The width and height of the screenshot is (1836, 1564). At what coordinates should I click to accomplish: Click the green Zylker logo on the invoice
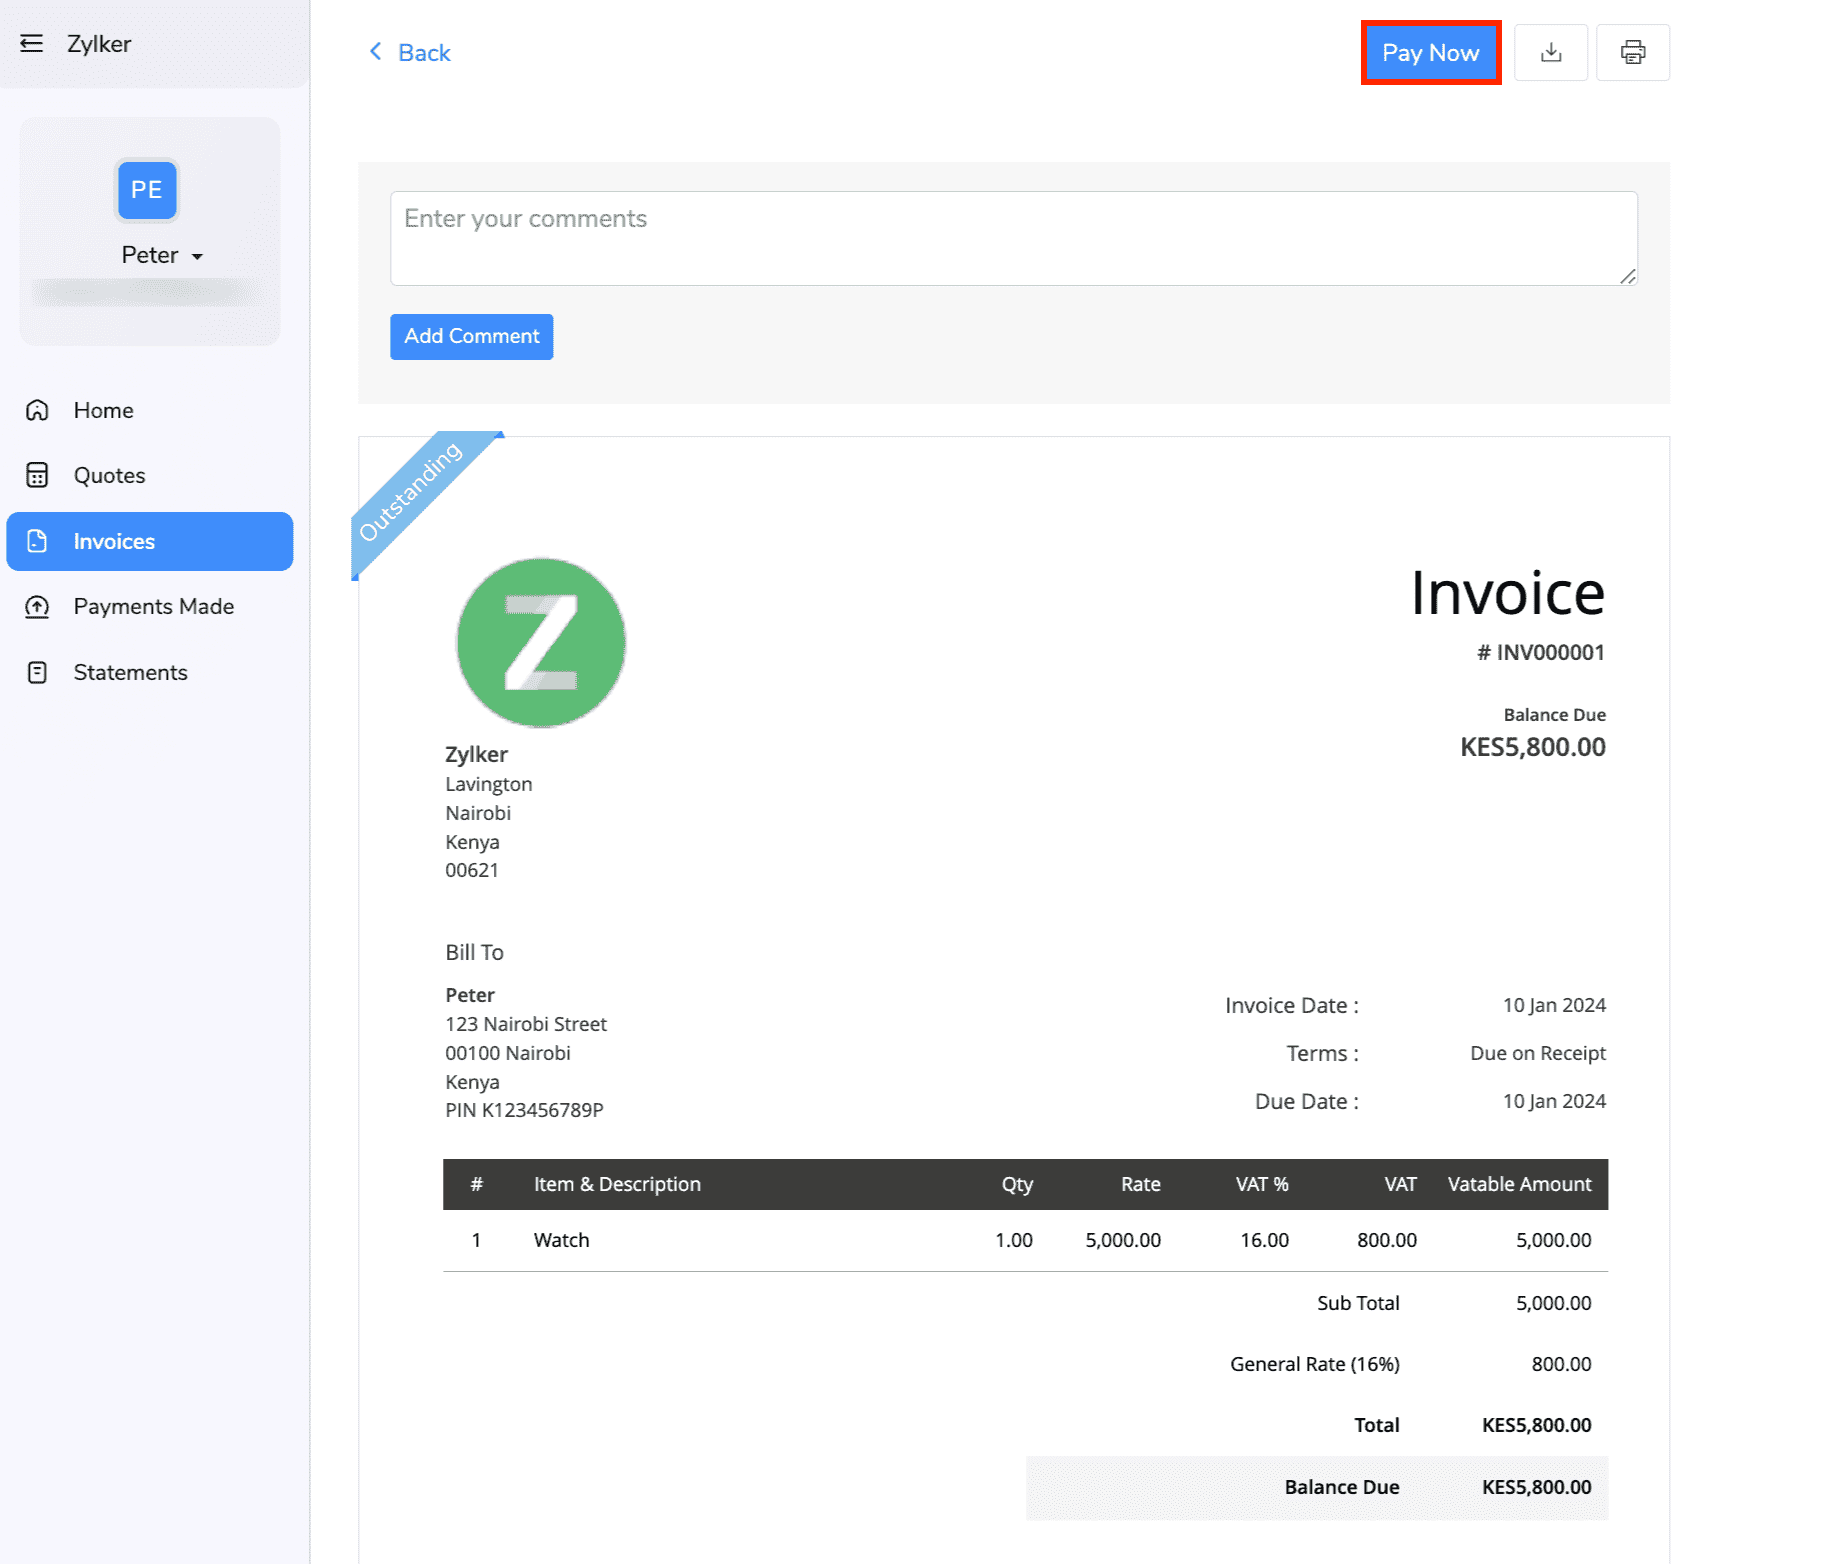click(541, 641)
